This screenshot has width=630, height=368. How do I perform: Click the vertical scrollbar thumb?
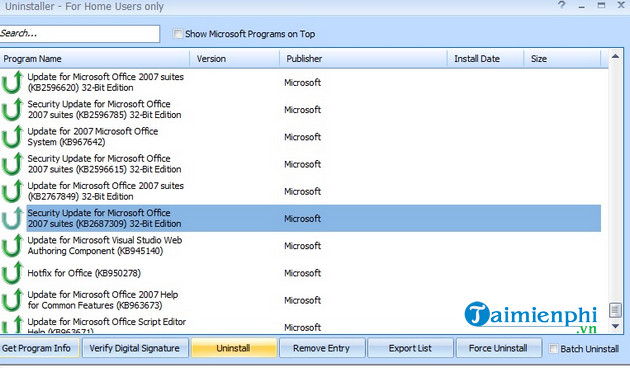615,310
